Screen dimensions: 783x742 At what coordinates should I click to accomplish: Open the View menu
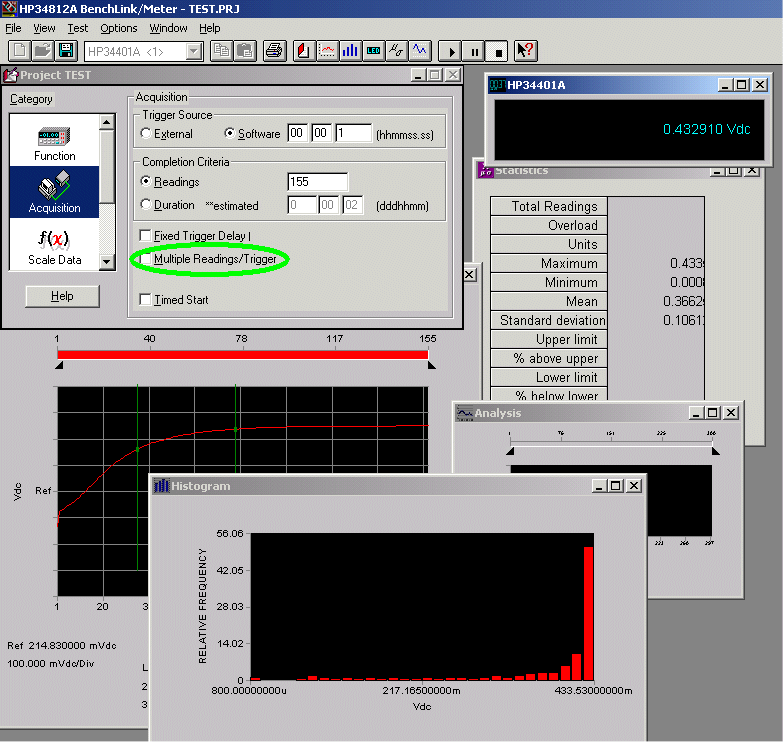(x=44, y=28)
